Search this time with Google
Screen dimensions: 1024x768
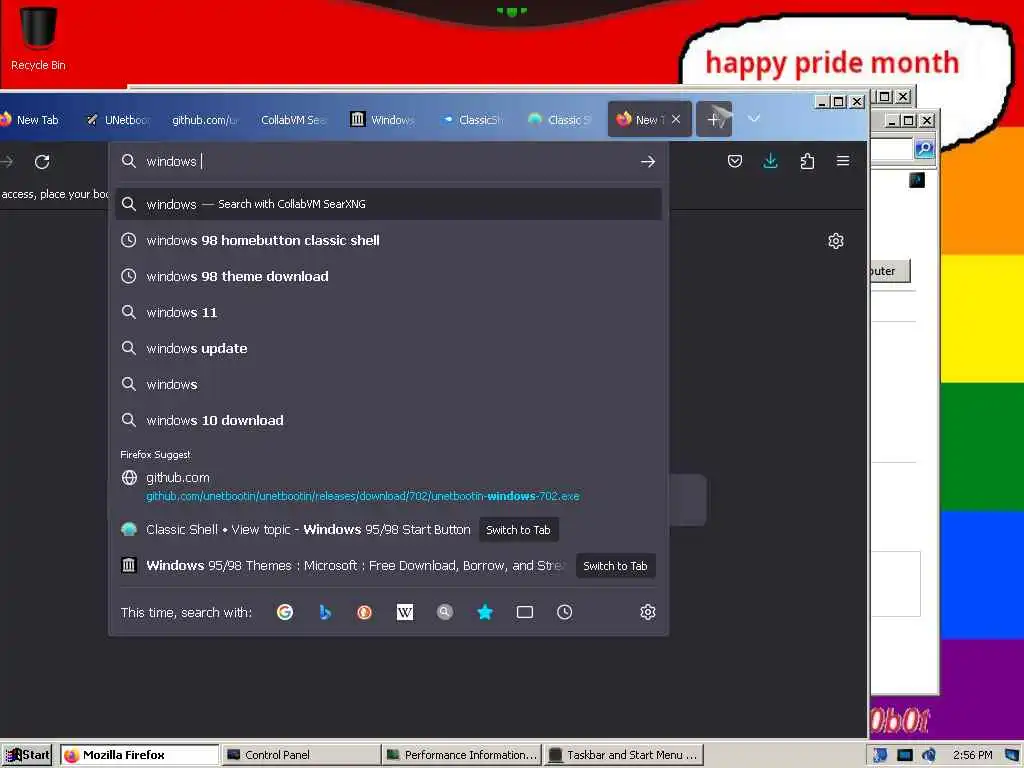pos(285,612)
